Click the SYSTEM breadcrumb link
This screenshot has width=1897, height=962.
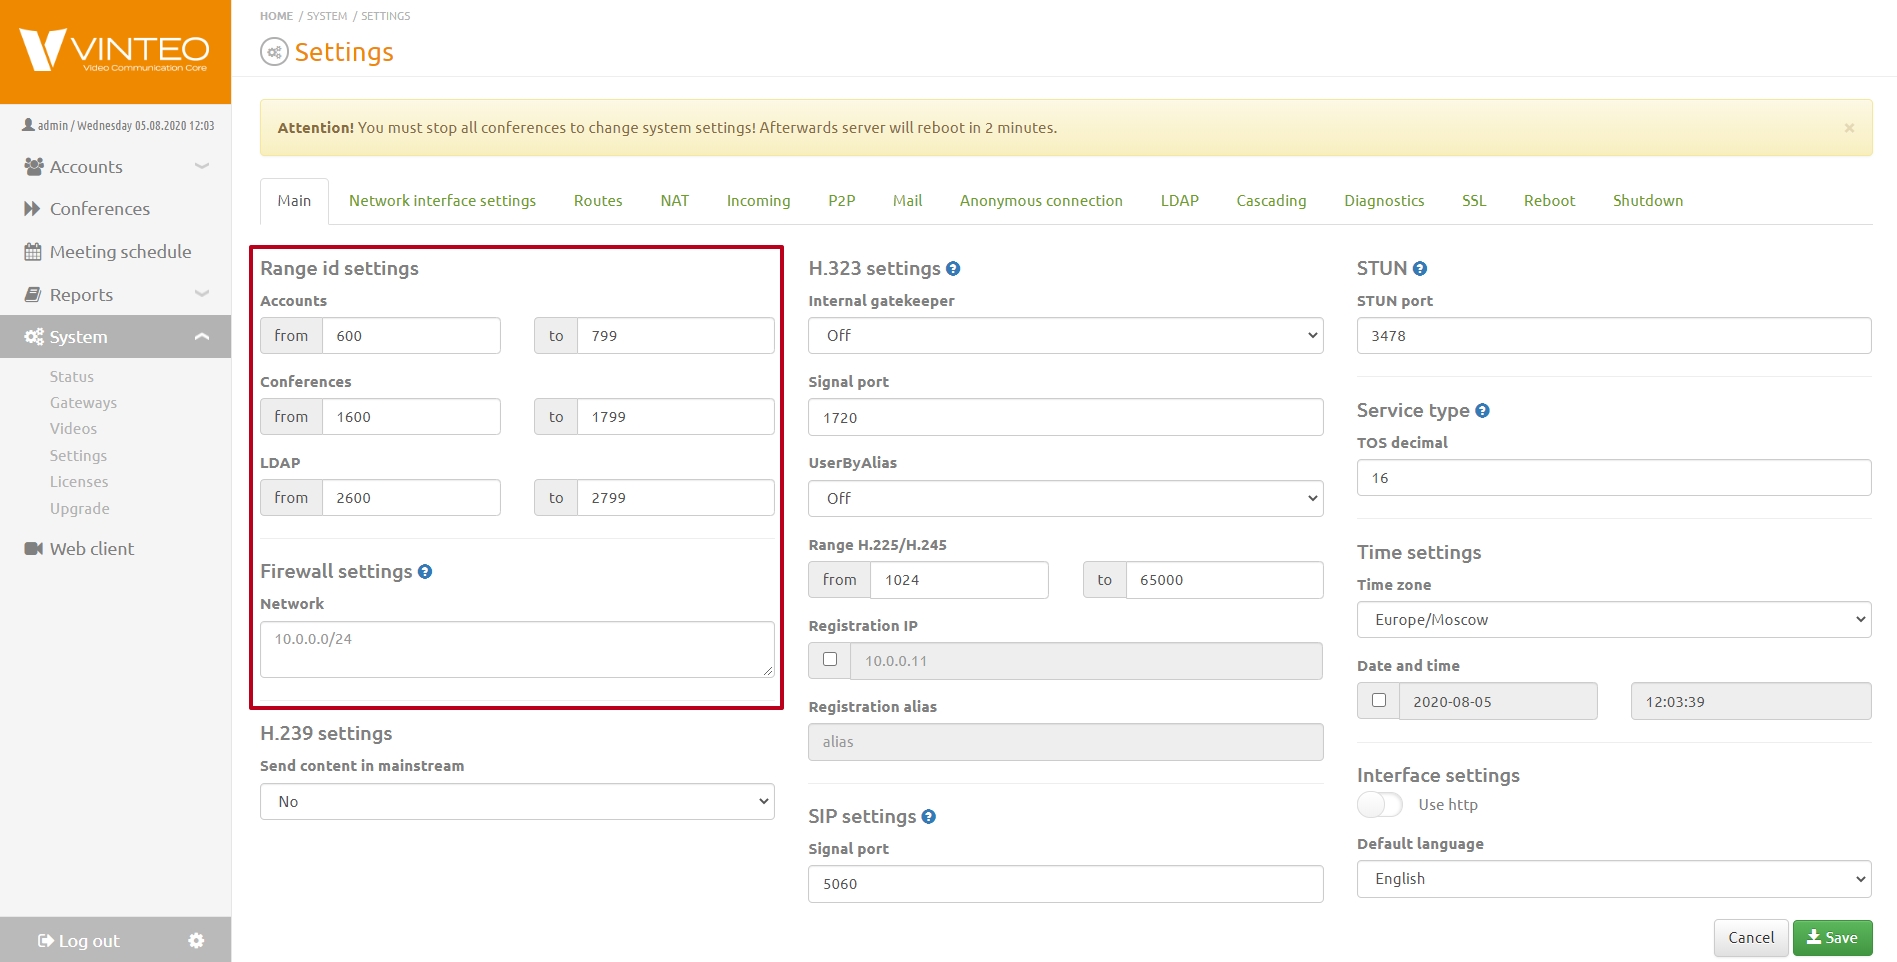click(327, 16)
